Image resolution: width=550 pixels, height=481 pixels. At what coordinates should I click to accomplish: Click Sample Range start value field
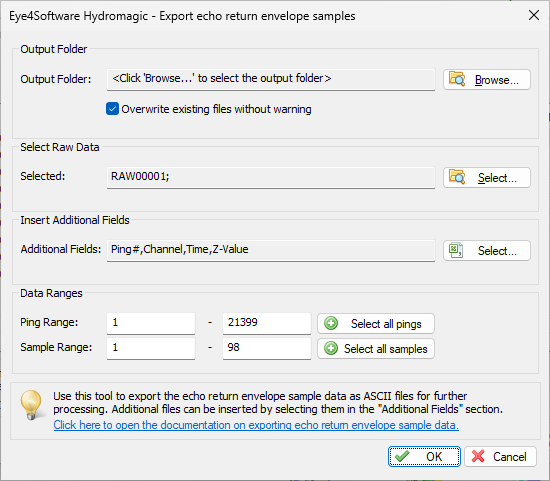coord(151,348)
